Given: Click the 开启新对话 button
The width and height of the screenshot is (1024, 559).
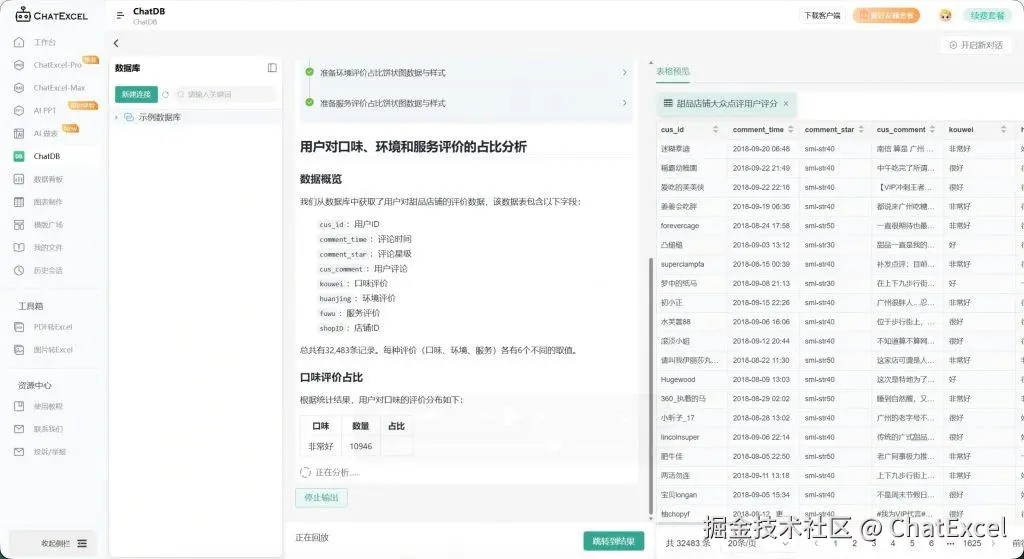Looking at the screenshot, I should (x=976, y=45).
